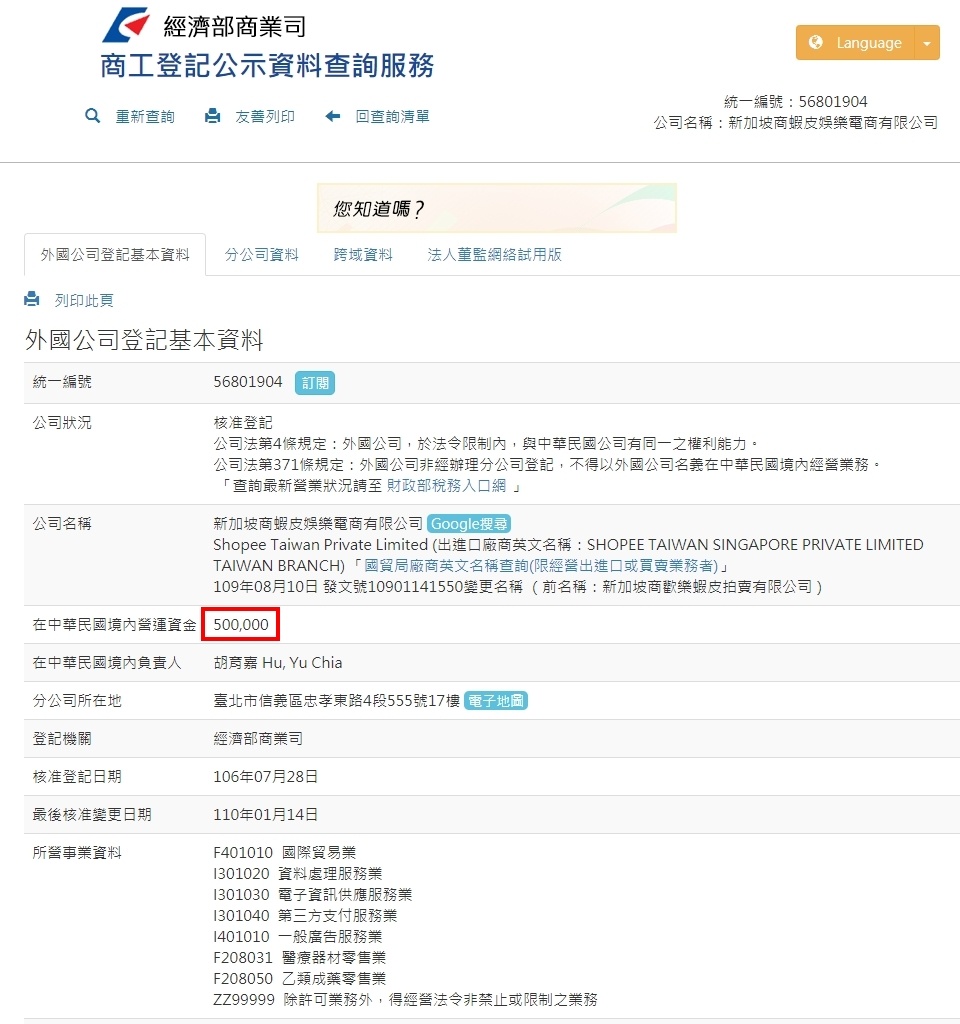Click the business item I401010 一般廣告服務業

click(x=298, y=936)
